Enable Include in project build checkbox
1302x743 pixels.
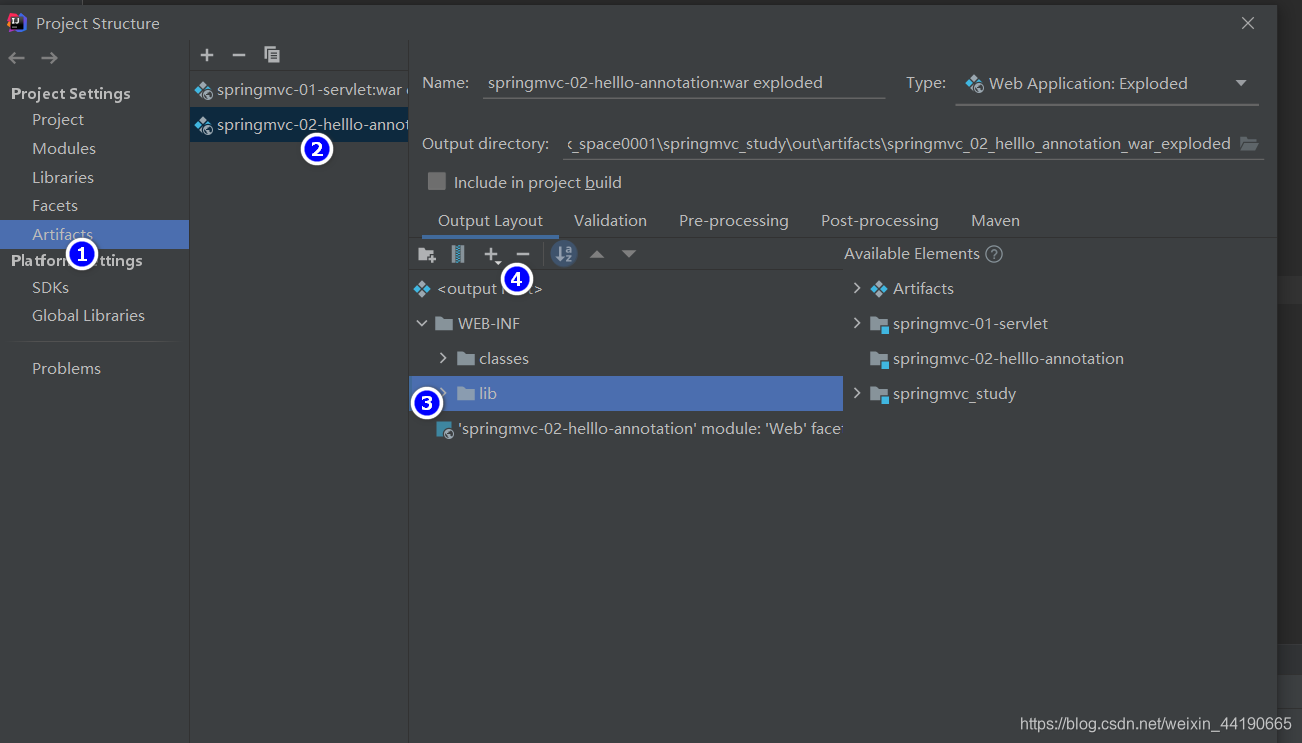[x=437, y=182]
